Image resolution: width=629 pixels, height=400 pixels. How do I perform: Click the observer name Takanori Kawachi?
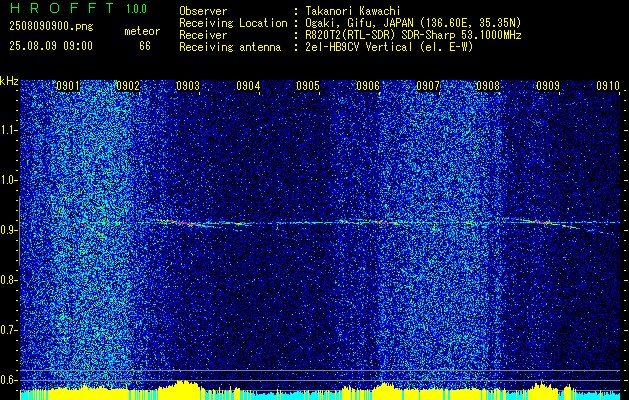pyautogui.click(x=351, y=11)
